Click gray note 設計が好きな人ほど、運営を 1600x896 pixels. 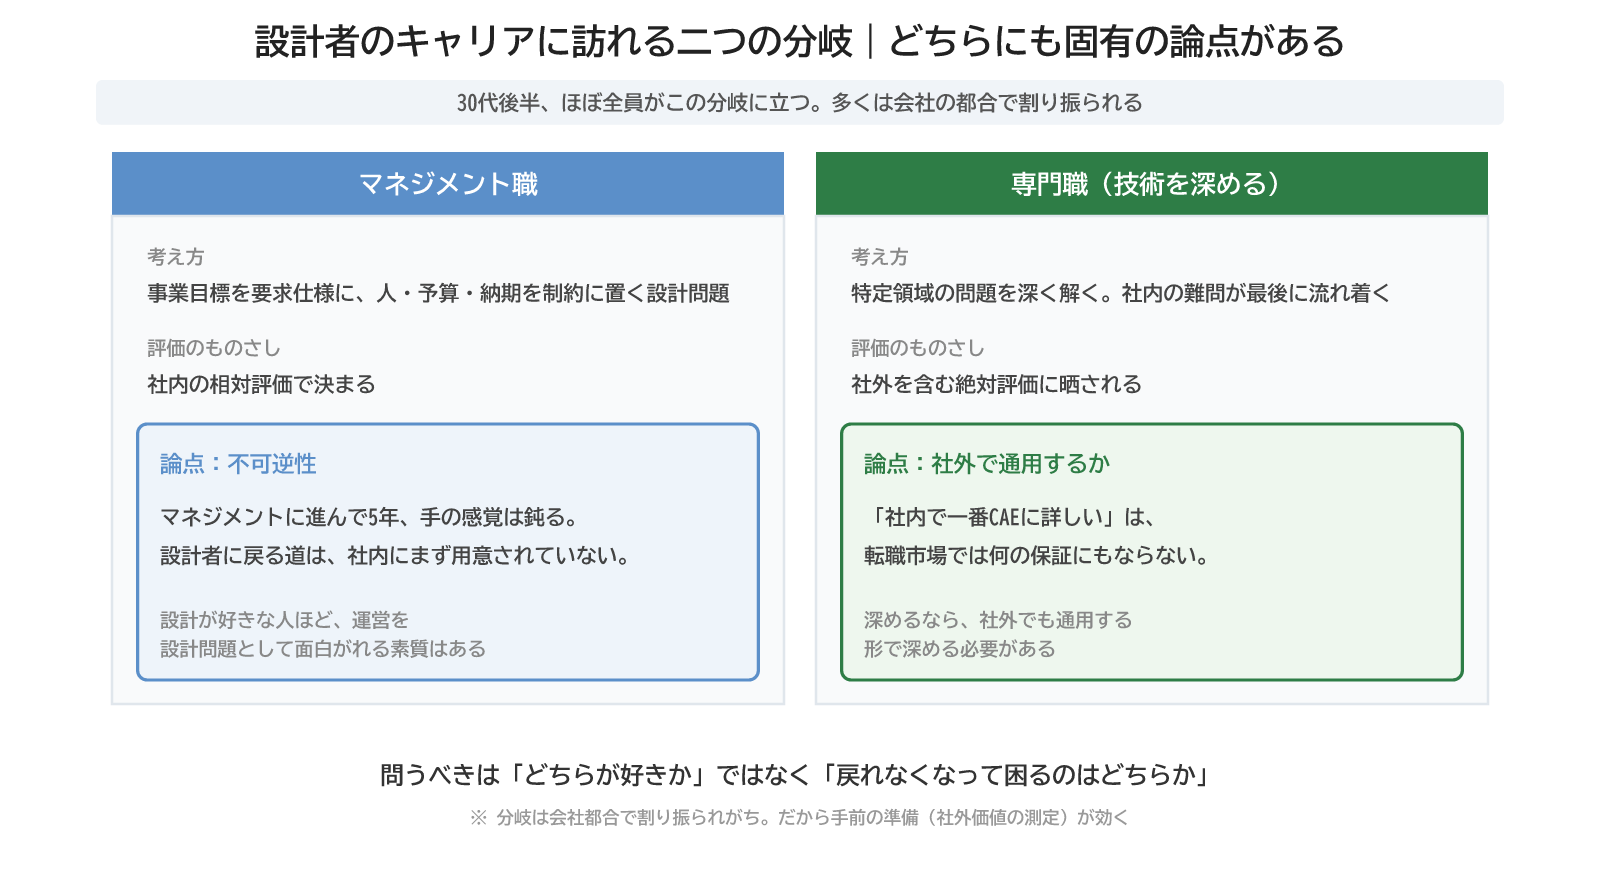285,620
